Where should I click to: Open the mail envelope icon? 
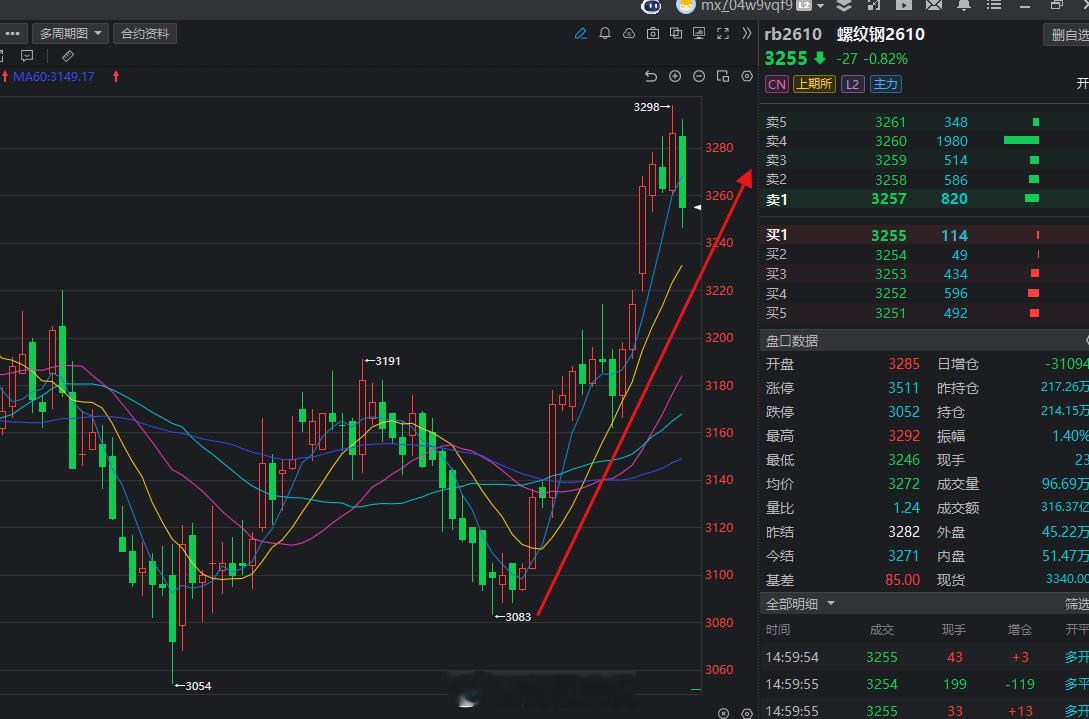[x=934, y=5]
